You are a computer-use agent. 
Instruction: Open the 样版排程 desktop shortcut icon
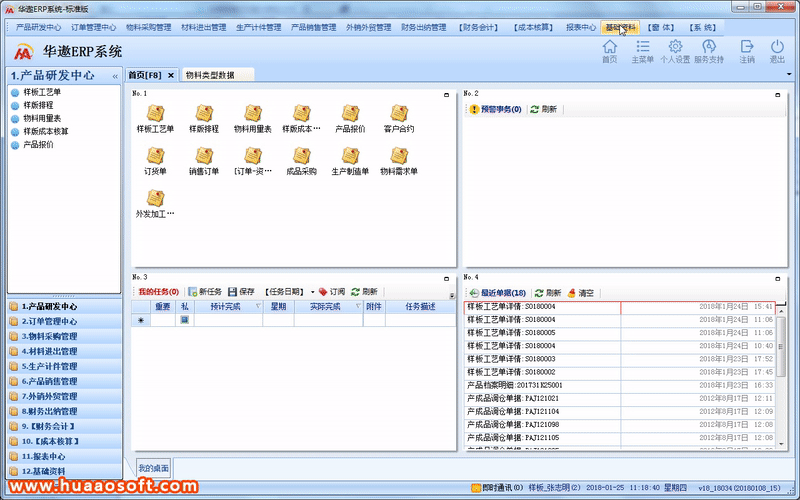coord(204,118)
